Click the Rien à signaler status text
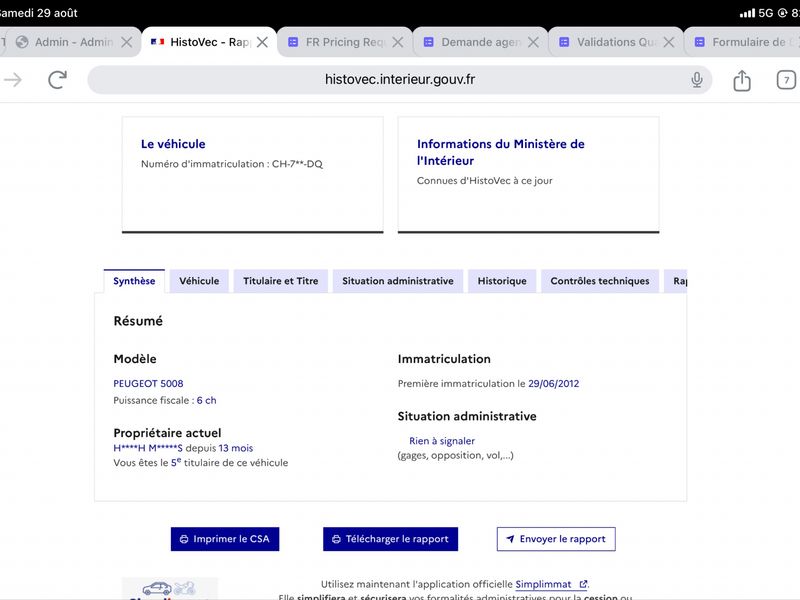This screenshot has height=600, width=800. [x=442, y=441]
